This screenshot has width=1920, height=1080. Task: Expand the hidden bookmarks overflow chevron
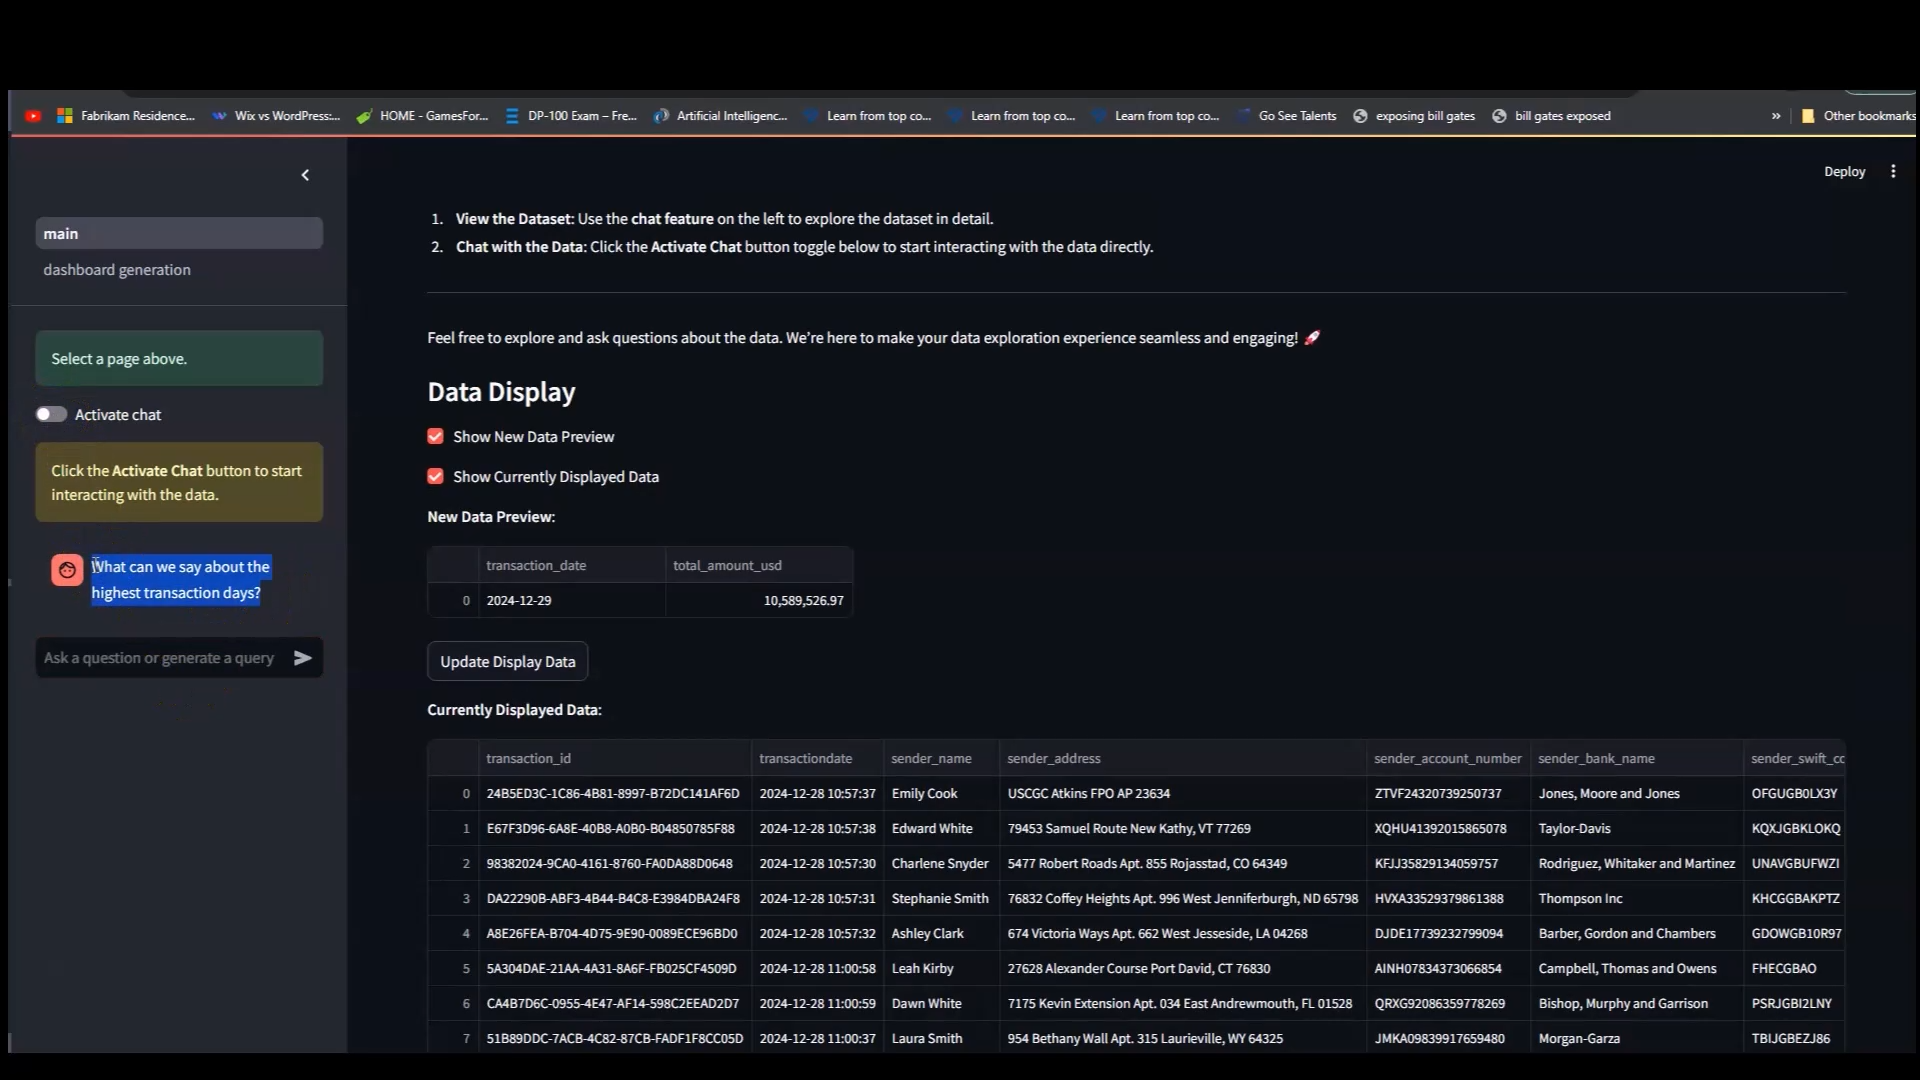click(x=1776, y=116)
